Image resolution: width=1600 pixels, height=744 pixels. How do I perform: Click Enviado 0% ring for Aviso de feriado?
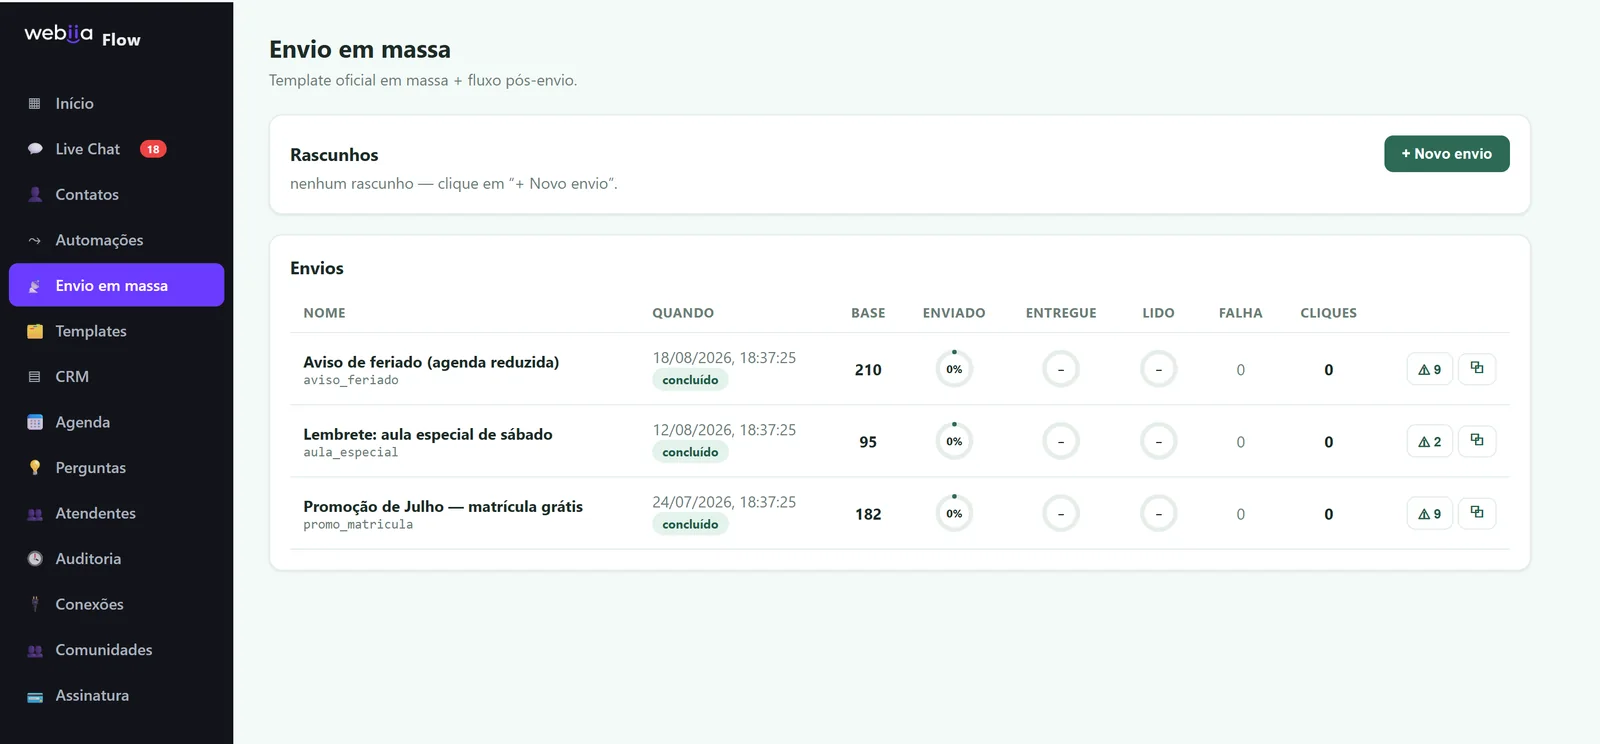pos(954,369)
